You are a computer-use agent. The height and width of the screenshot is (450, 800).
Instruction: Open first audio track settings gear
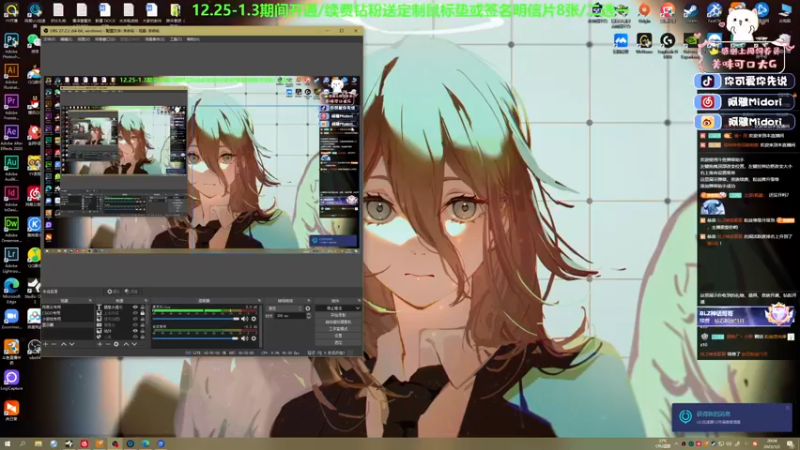(x=254, y=318)
